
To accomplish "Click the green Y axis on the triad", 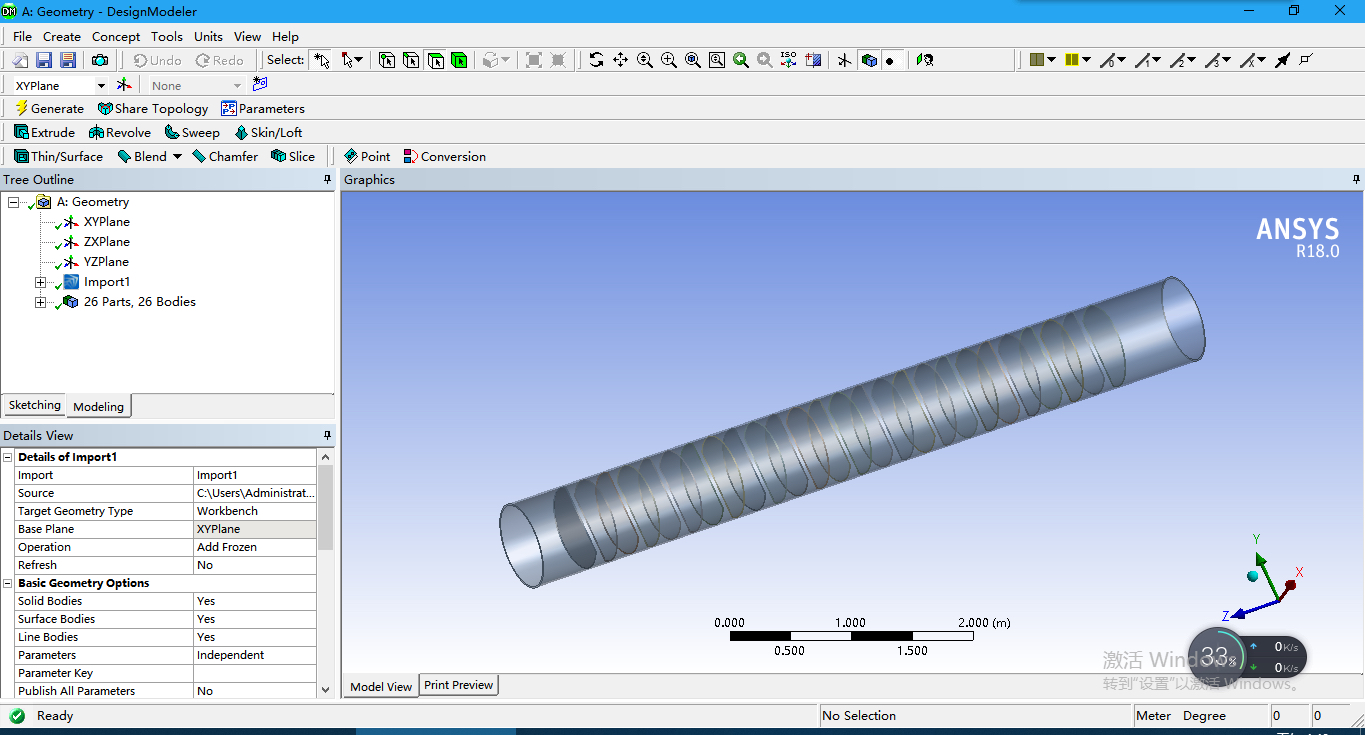I will (1265, 571).
